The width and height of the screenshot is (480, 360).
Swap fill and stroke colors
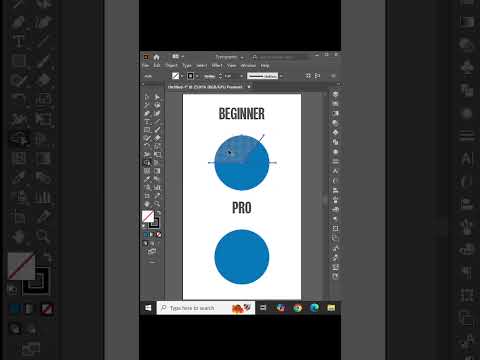159,213
